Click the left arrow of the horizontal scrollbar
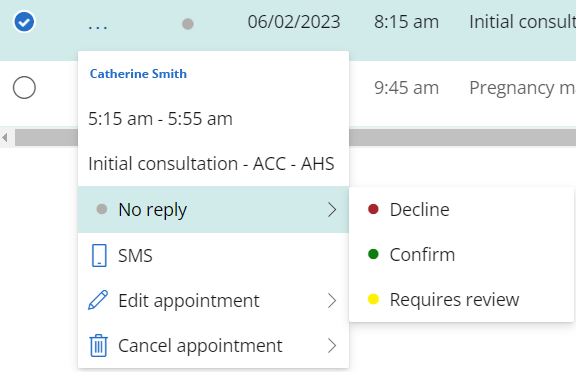Viewport: 576px width, 372px height. click(5, 138)
